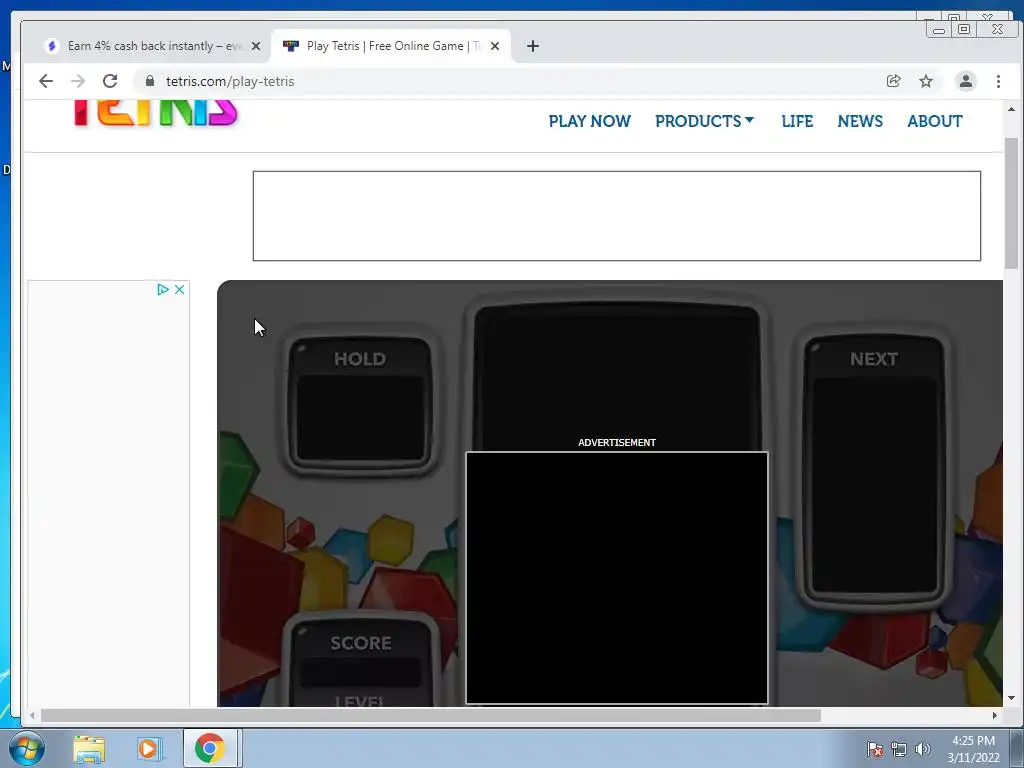Click the SCORE panel
1024x768 pixels.
point(360,660)
